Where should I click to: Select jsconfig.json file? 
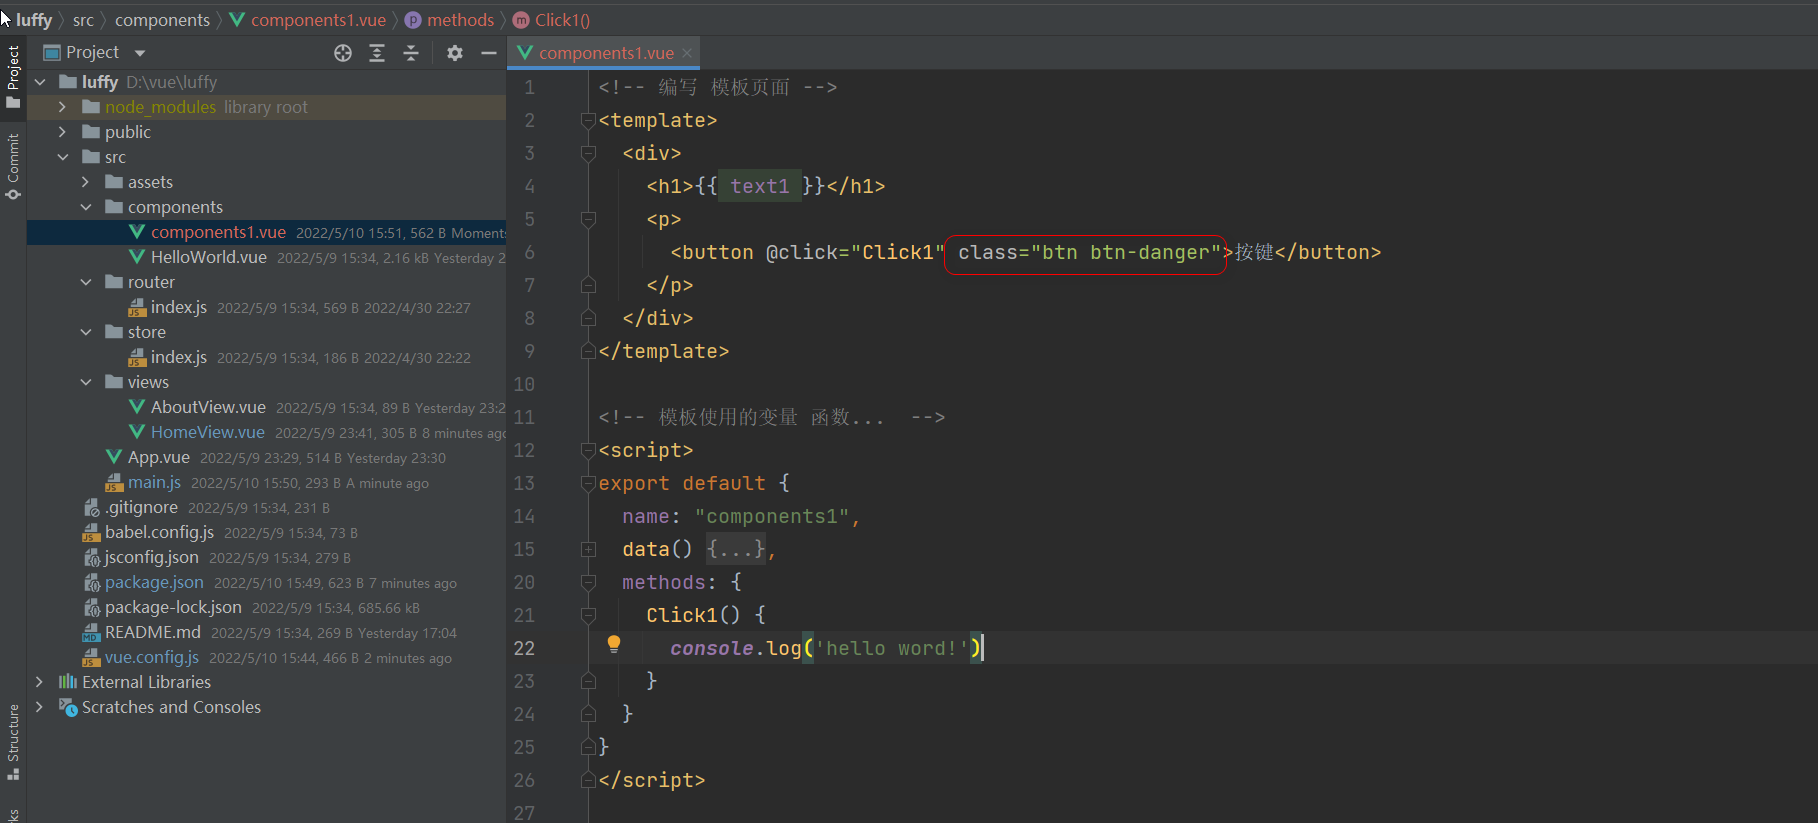151,557
